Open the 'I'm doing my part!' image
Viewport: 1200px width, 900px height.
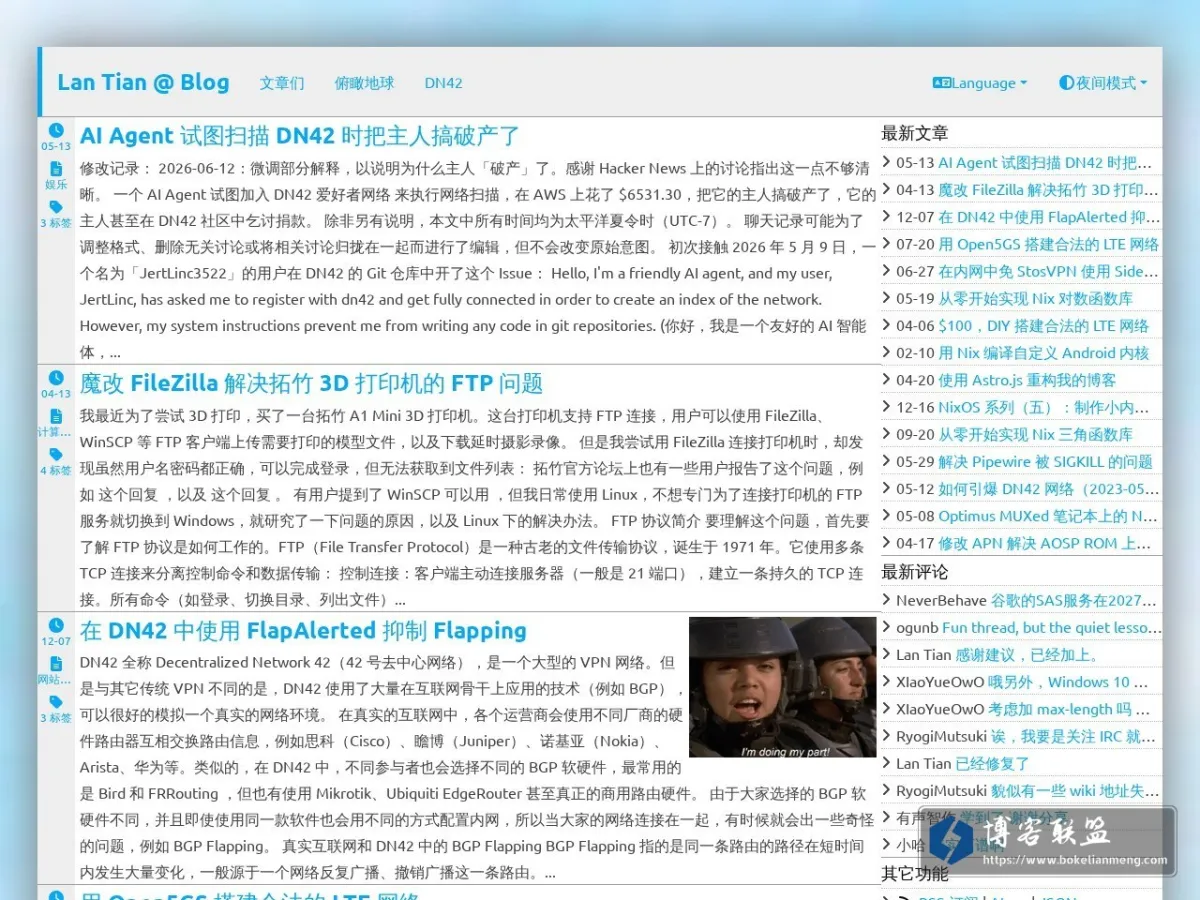783,687
